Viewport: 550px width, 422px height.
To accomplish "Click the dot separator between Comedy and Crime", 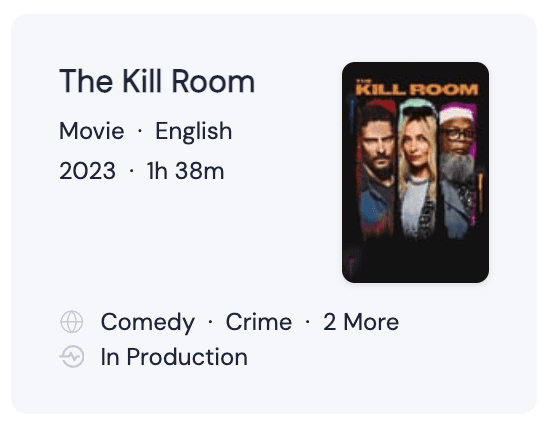I will point(210,322).
